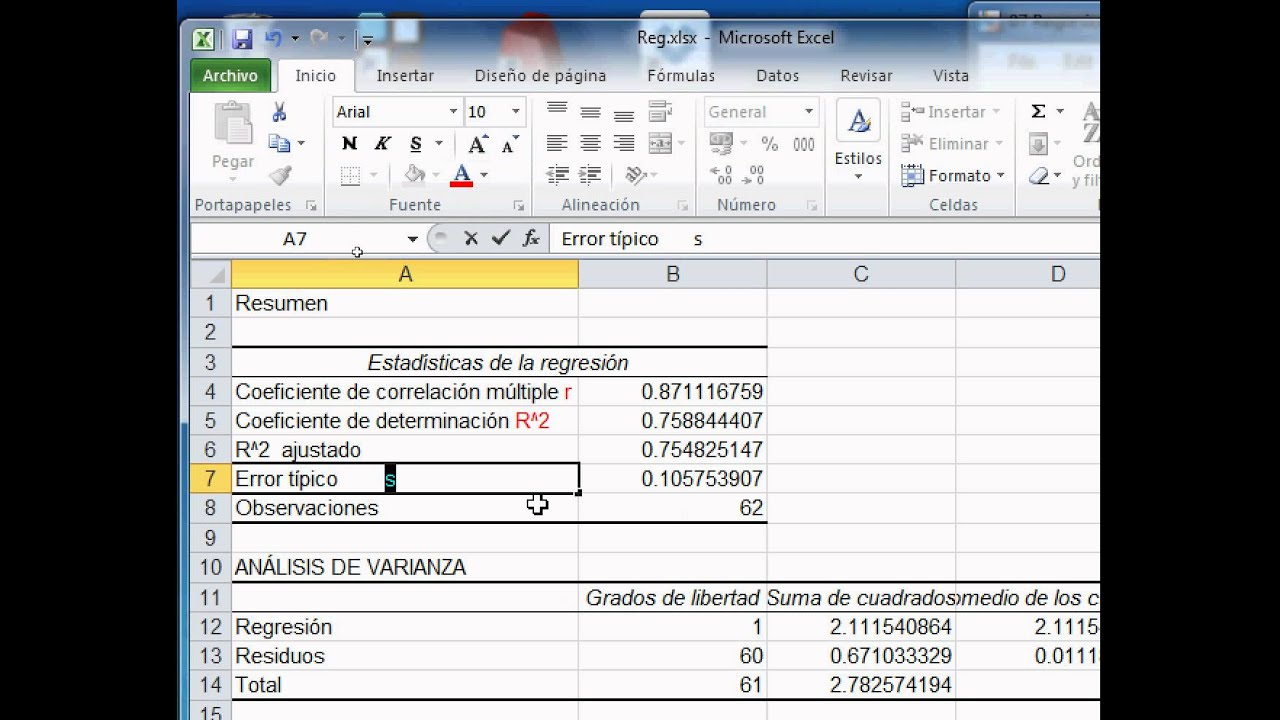
Task: Switch to Diseño de página tab
Action: click(540, 76)
